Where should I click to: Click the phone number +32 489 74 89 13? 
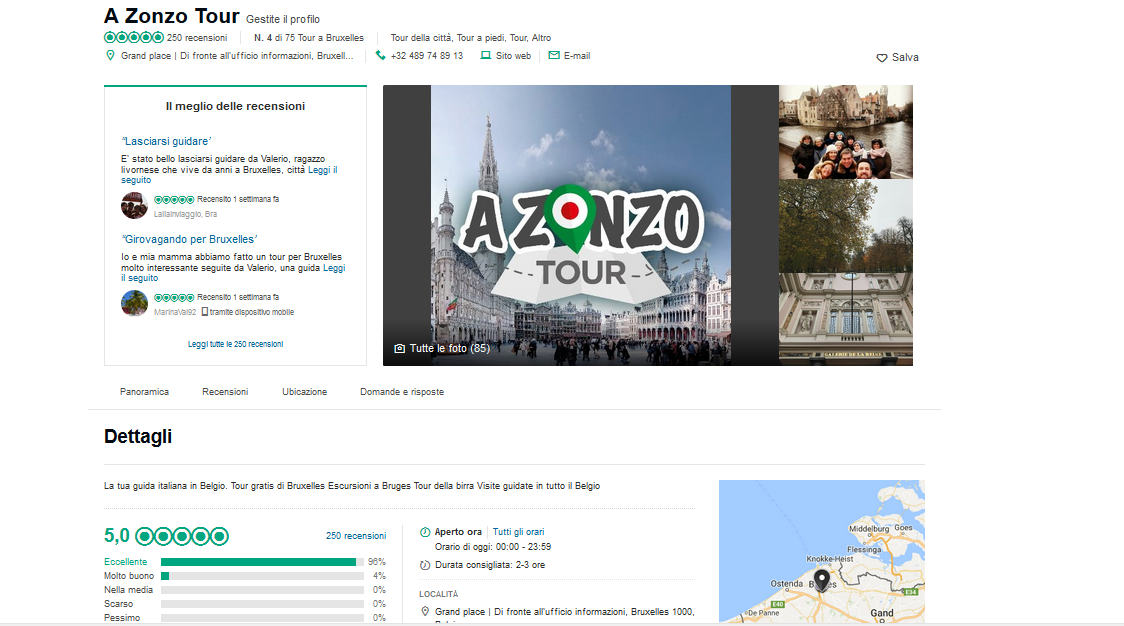coord(427,55)
